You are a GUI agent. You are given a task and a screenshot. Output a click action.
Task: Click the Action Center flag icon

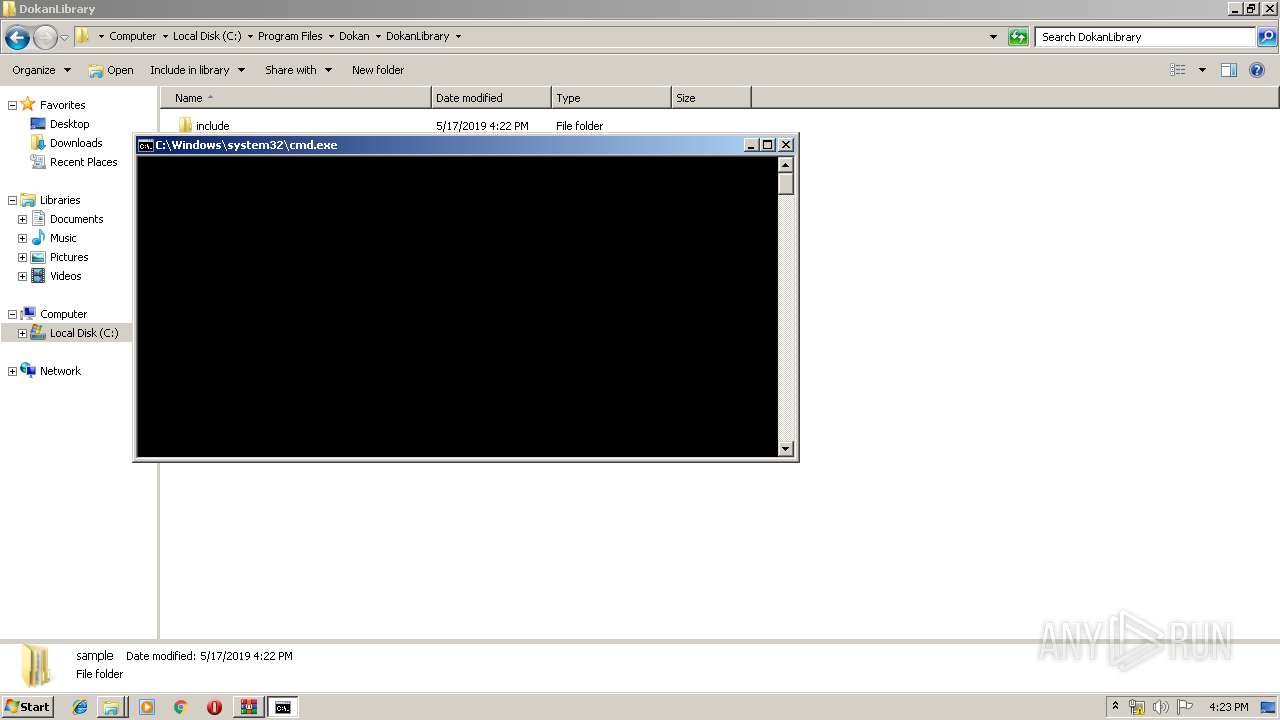(x=1185, y=707)
